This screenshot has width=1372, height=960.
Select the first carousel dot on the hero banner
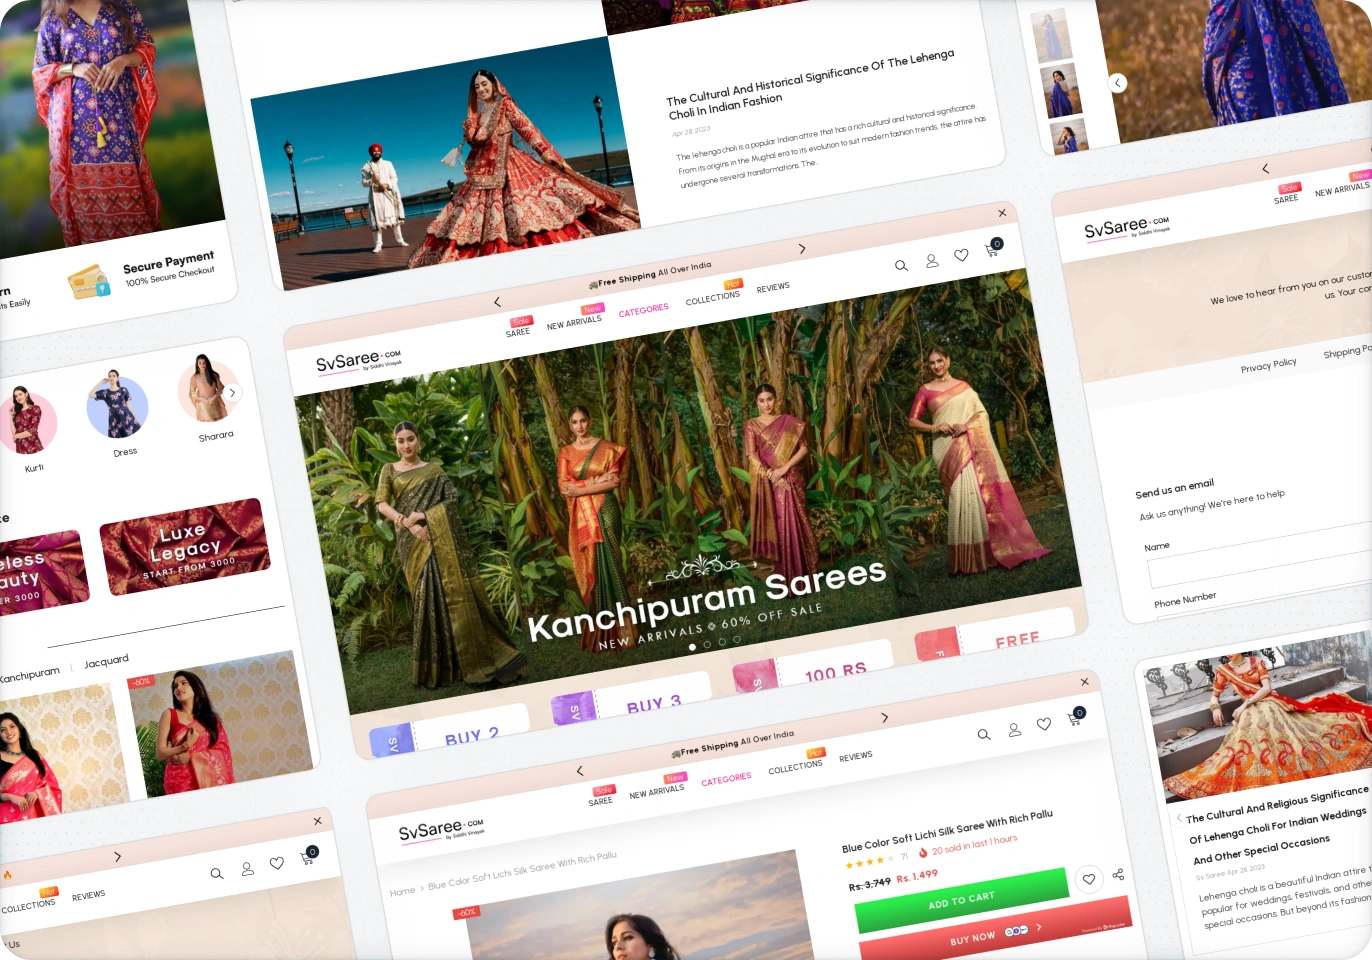tap(692, 647)
